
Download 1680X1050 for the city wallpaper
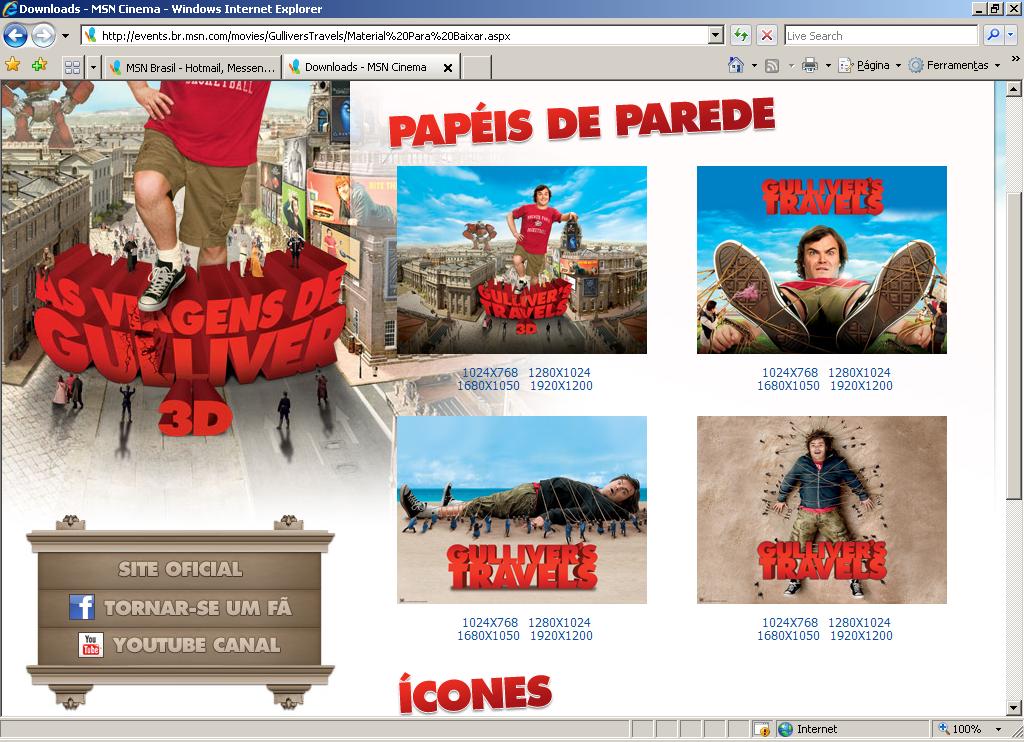(x=488, y=385)
